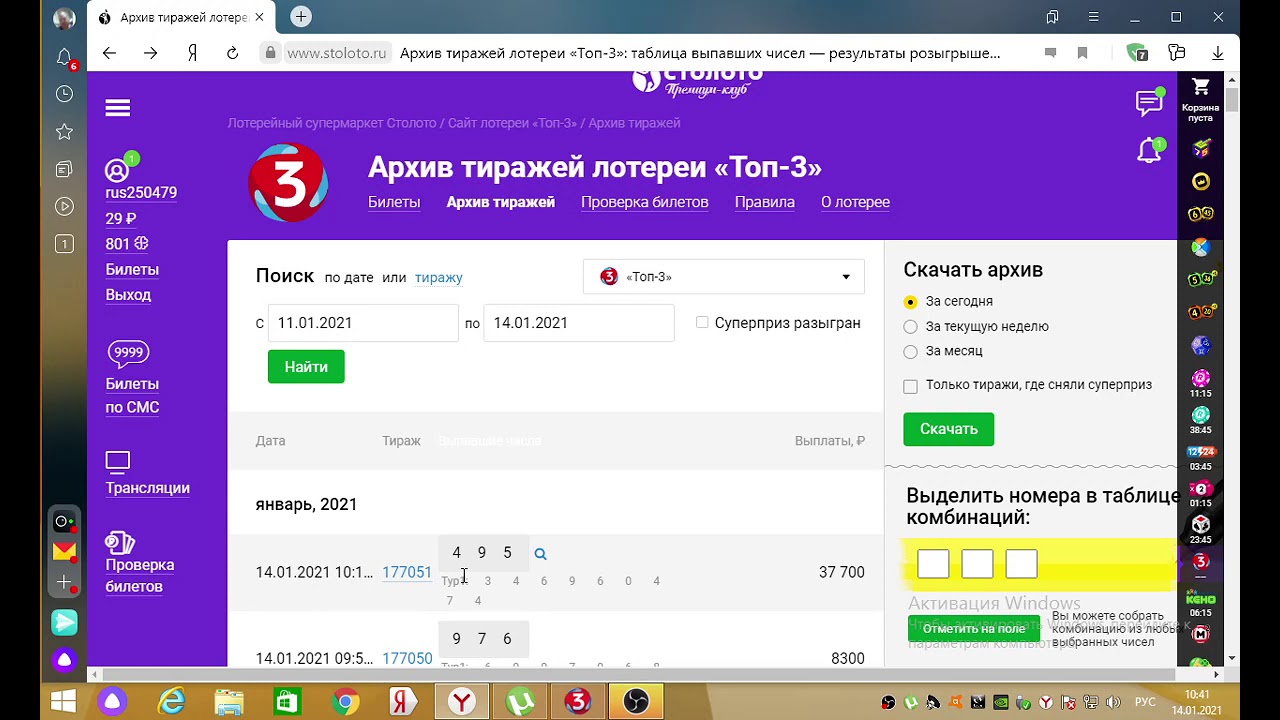
Task: Open the Проверка билетов tab
Action: 645,202
